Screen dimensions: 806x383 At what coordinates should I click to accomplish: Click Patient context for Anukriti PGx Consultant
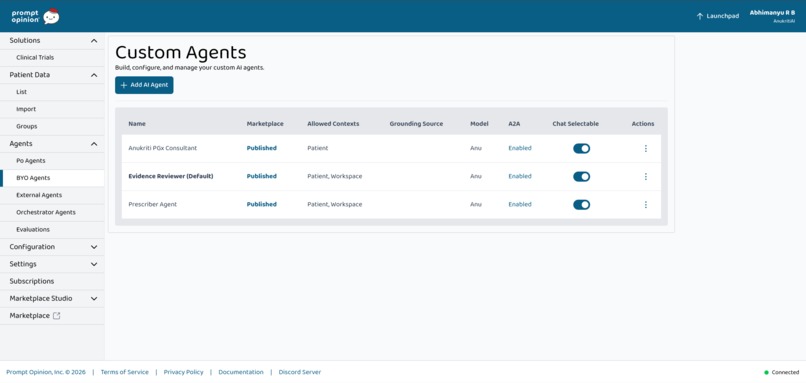pyautogui.click(x=318, y=148)
